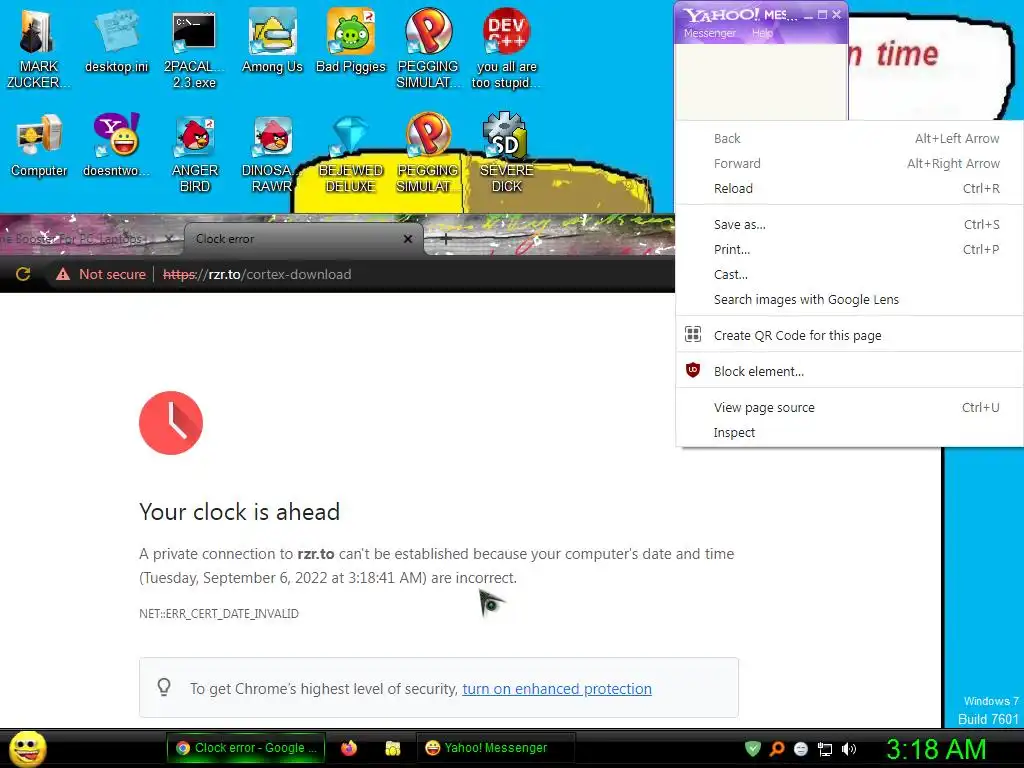Image resolution: width=1024 pixels, height=768 pixels.
Task: Select Inspect from context menu
Action: pyautogui.click(x=849, y=432)
